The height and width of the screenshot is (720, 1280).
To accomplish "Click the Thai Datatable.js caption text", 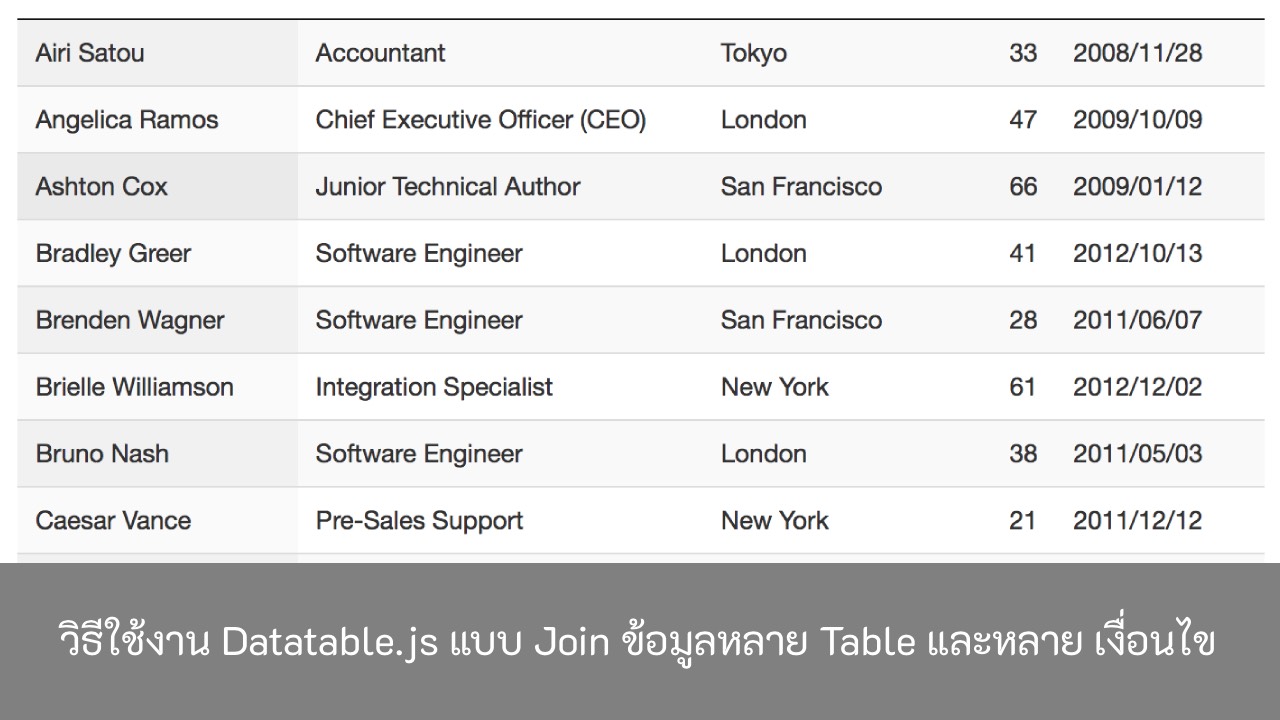I will (636, 642).
